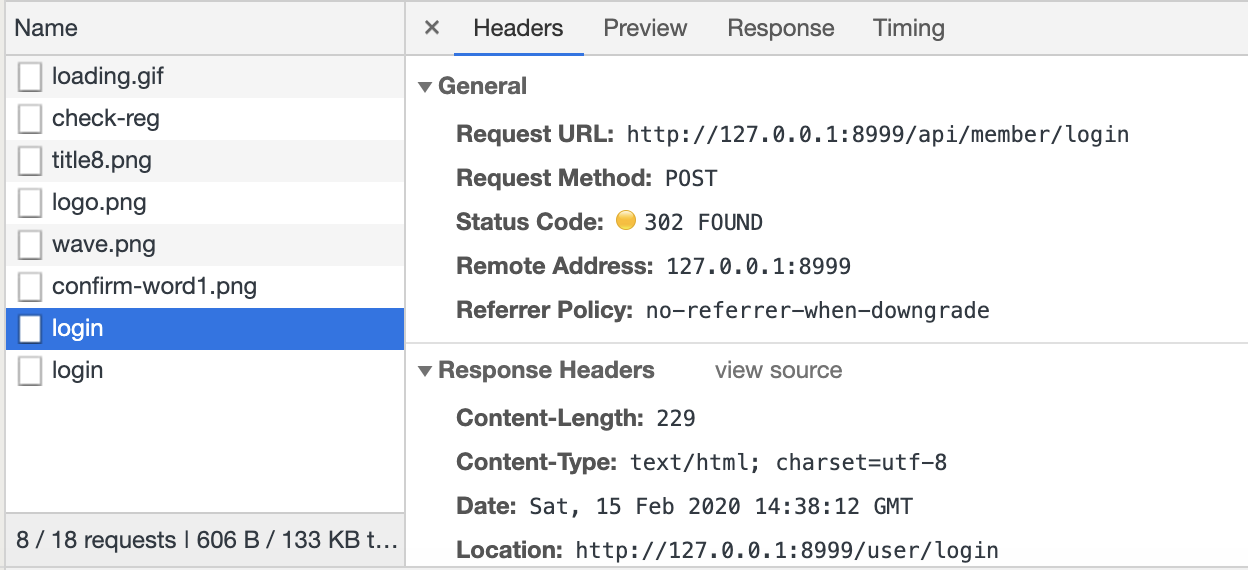Click the file icon beside check-reg
Viewport: 1248px width, 570px height.
click(x=30, y=119)
